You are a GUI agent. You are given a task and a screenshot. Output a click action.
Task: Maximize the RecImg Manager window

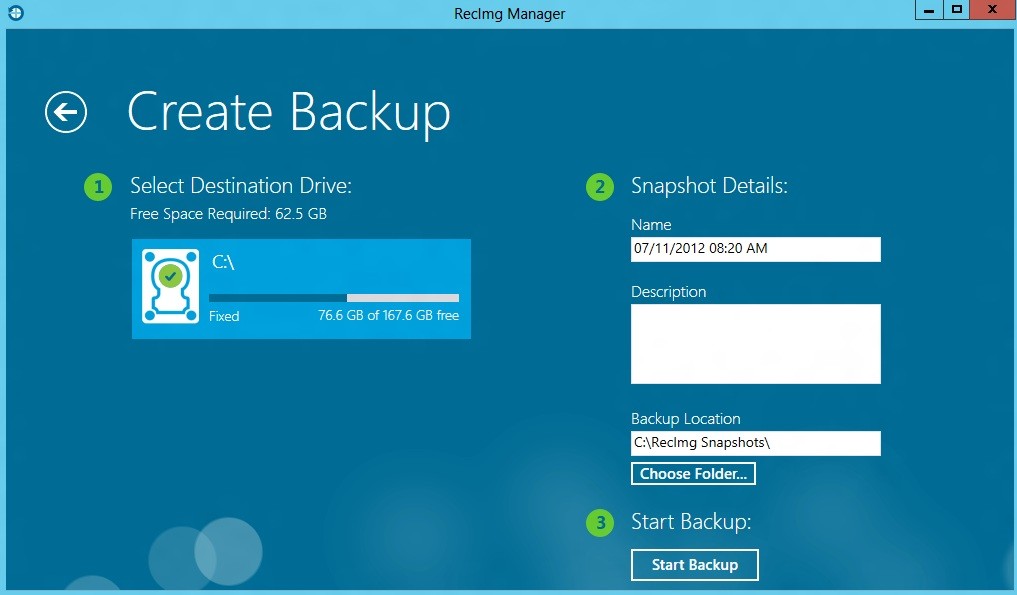click(x=957, y=10)
